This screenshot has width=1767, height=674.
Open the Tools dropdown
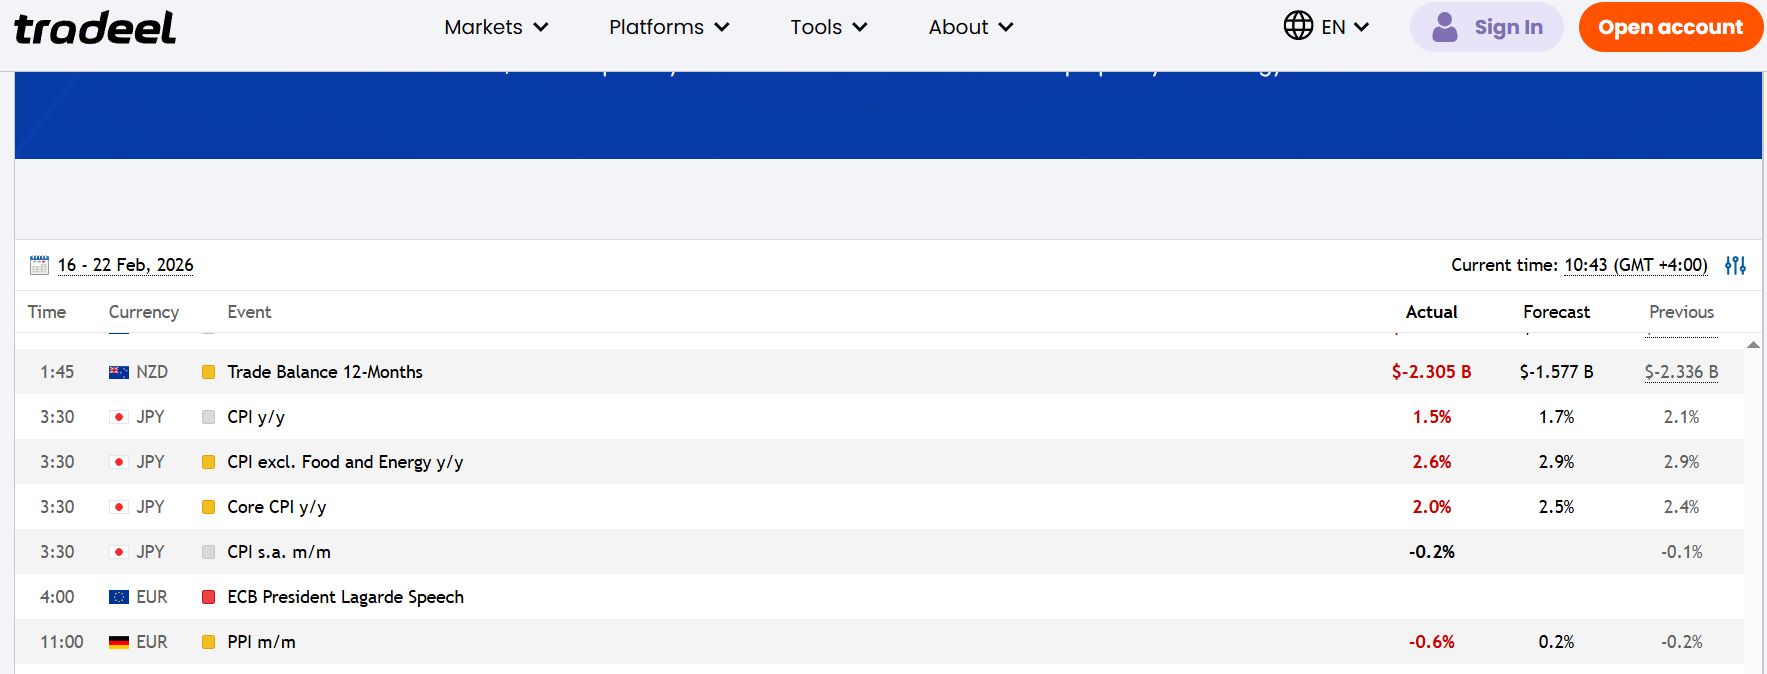[x=828, y=27]
